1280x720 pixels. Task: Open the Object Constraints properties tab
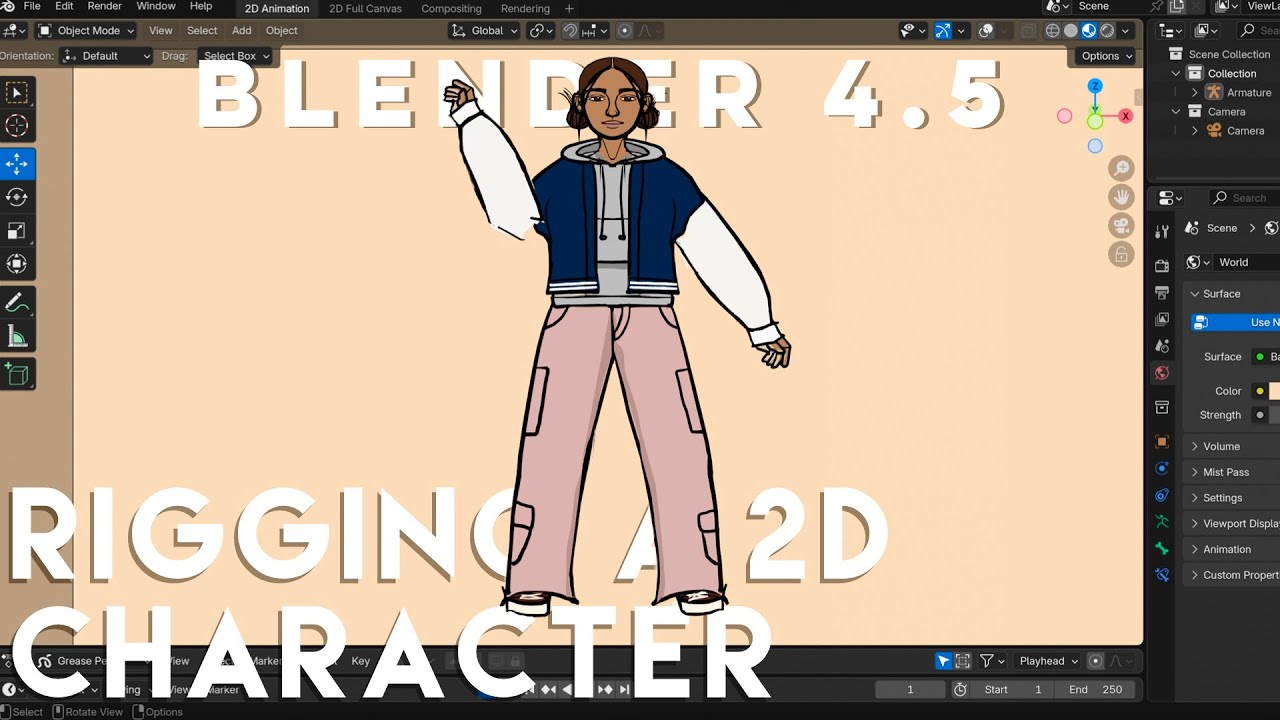click(1162, 495)
